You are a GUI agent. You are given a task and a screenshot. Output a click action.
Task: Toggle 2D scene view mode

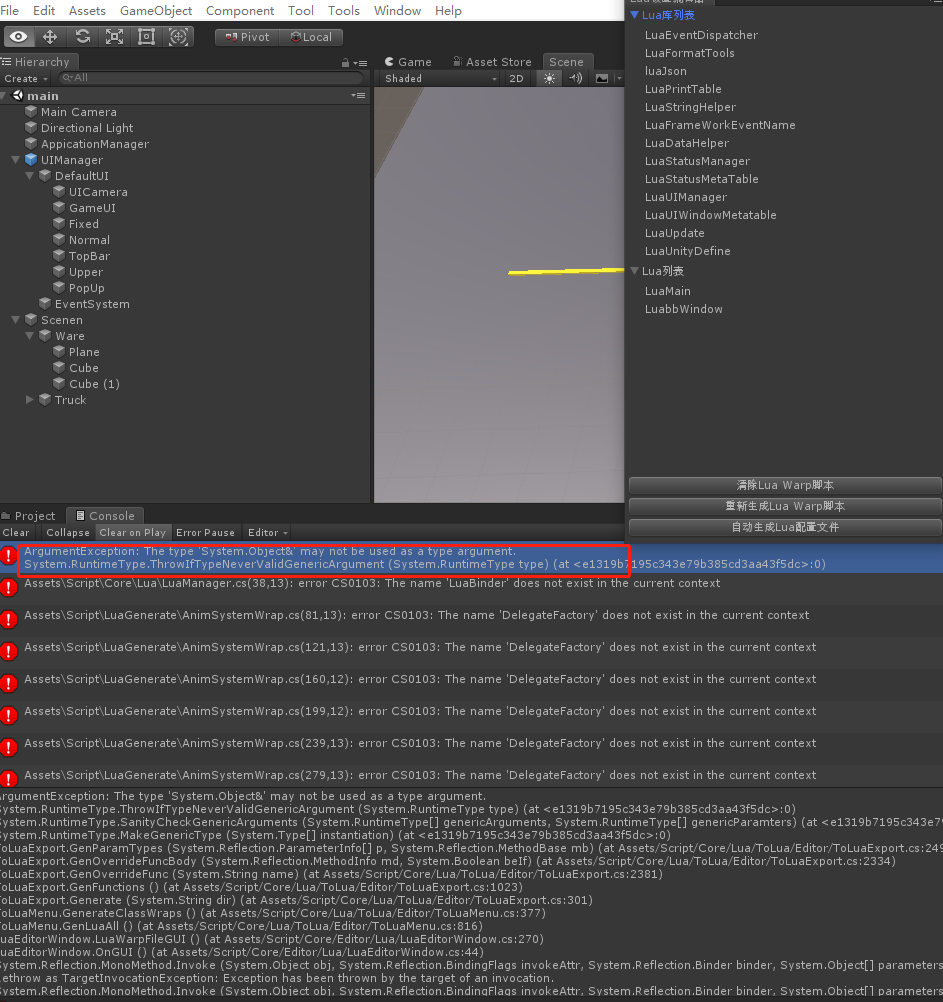[x=516, y=78]
